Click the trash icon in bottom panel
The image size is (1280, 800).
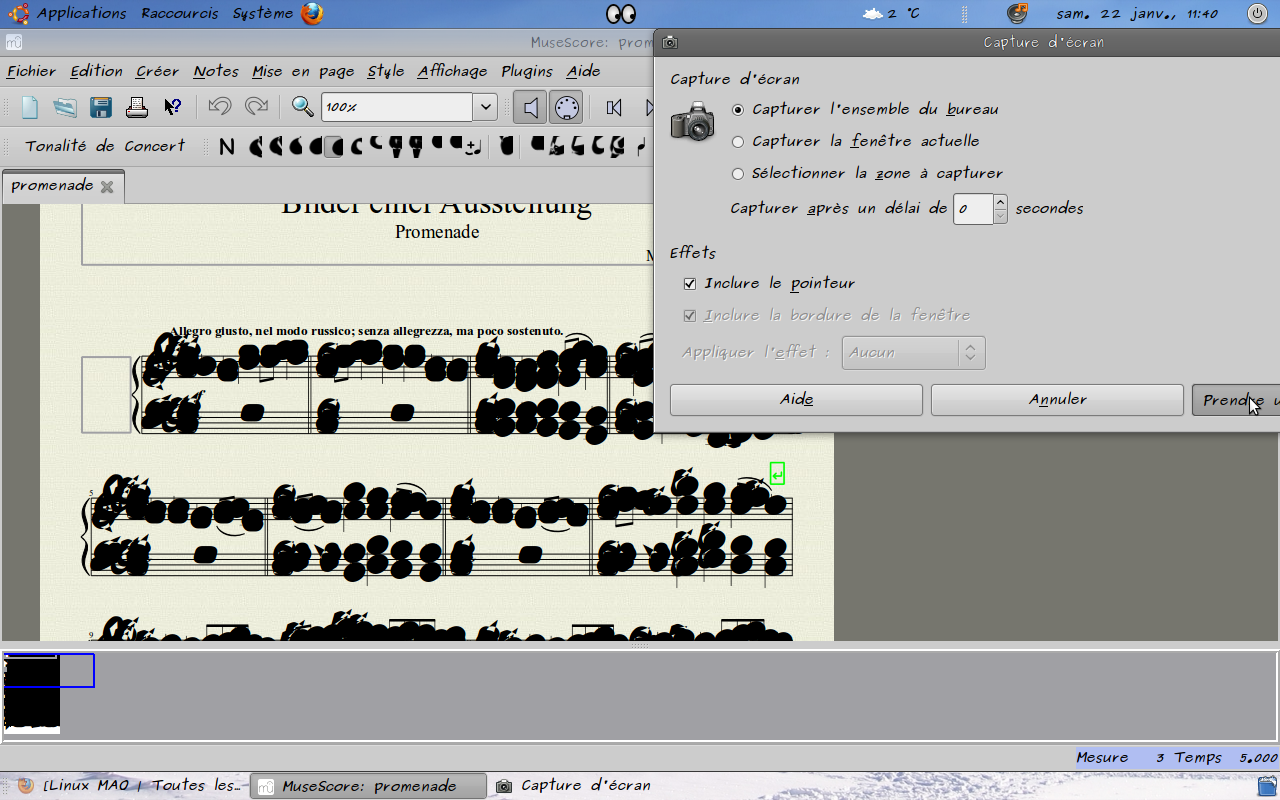click(1267, 786)
